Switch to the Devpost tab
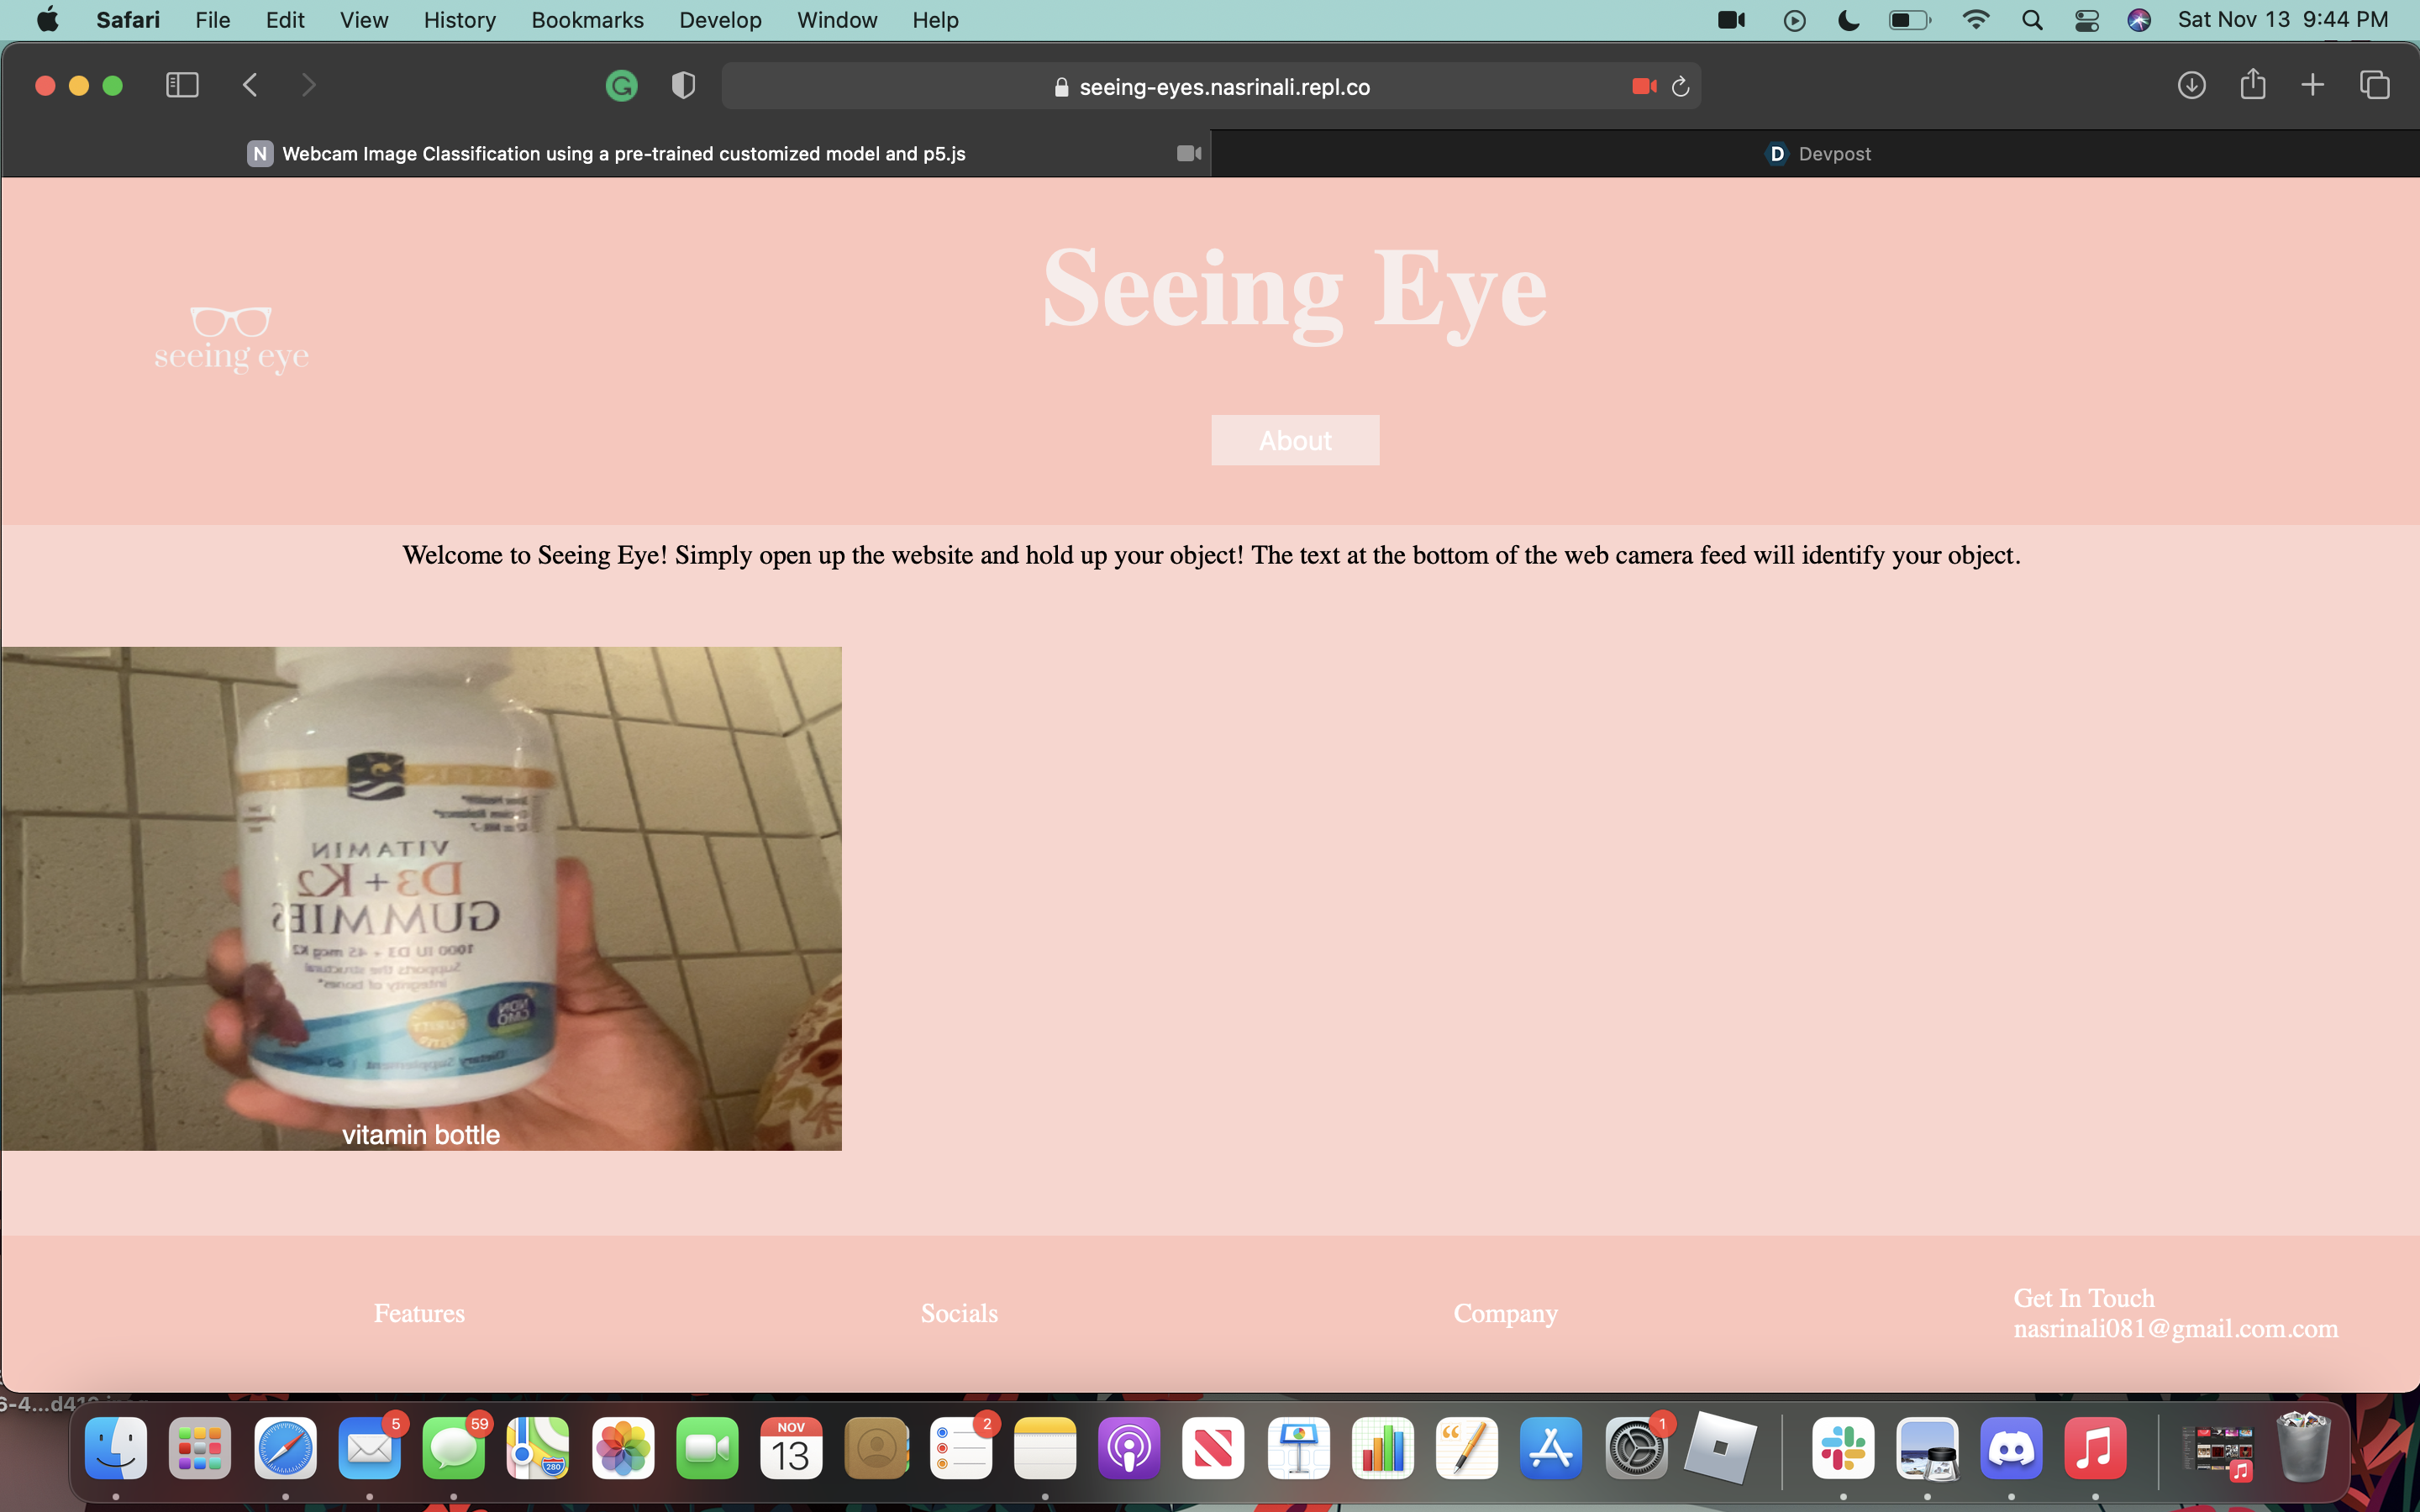The height and width of the screenshot is (1512, 2420). click(1817, 154)
